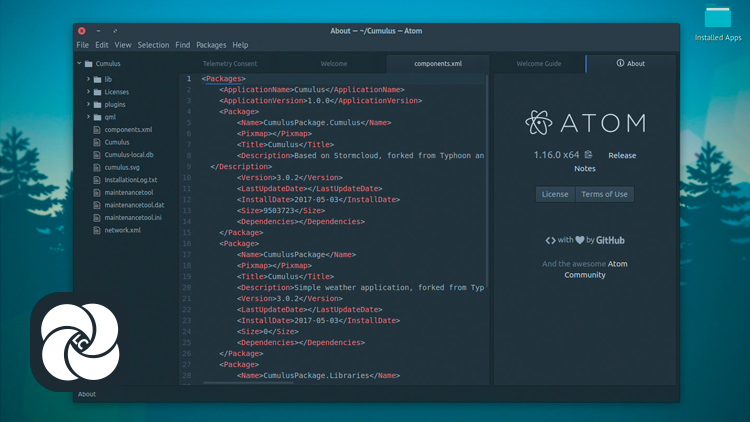This screenshot has height=422, width=750.
Task: Open maintenancetool.ini from the tree view
Action: point(133,217)
